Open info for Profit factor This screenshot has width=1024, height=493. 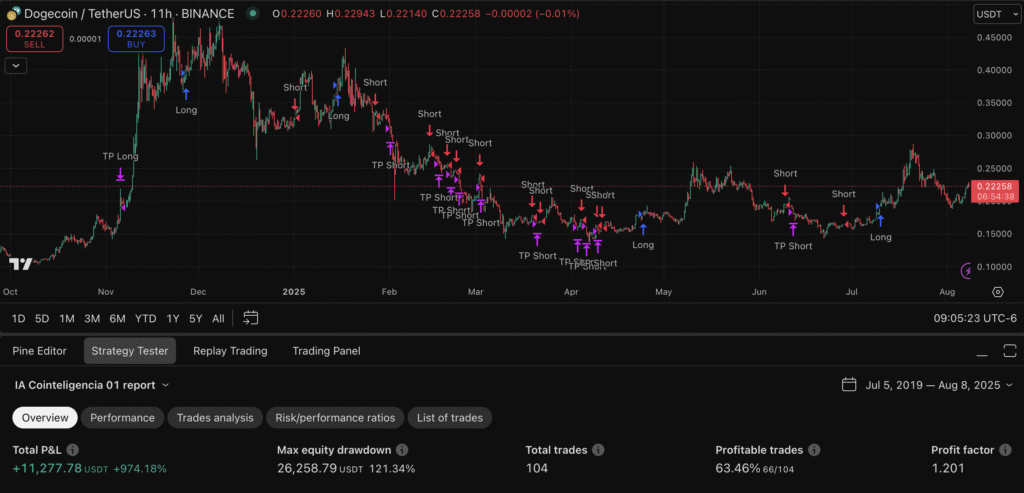point(1006,450)
